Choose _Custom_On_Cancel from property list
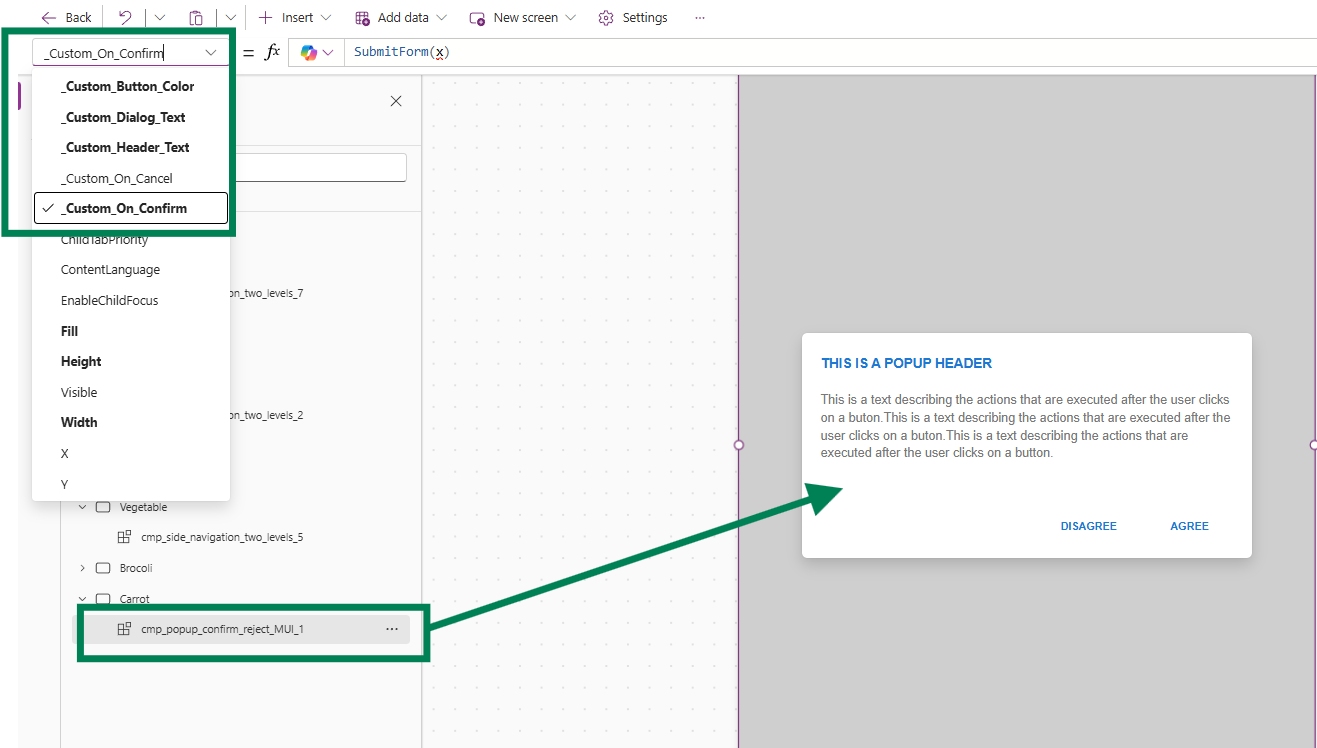 (116, 178)
